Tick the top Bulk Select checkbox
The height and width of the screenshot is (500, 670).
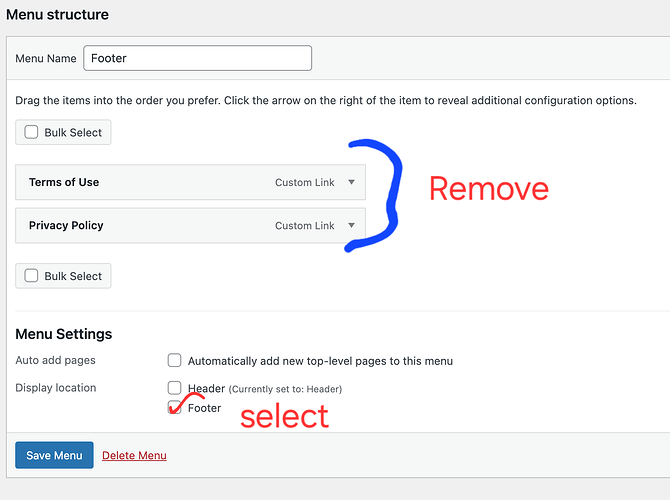(x=31, y=132)
